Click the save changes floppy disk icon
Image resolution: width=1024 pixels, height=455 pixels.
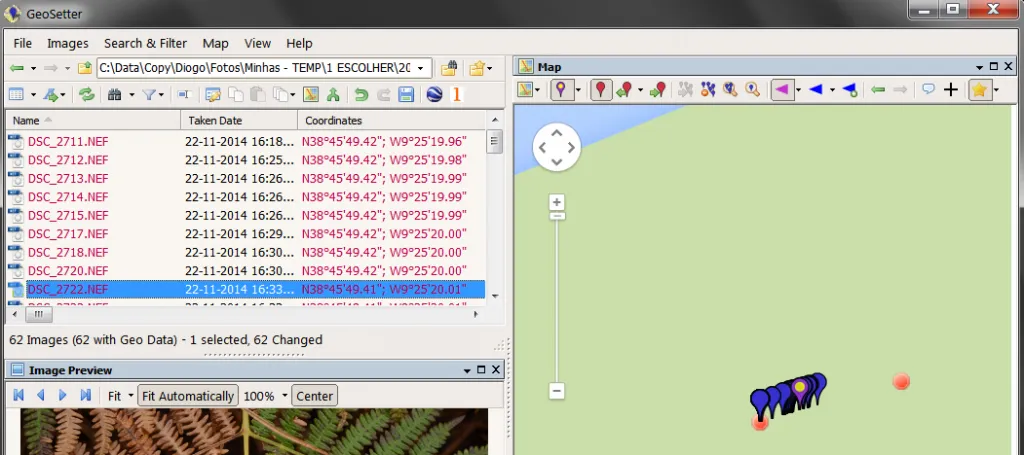406,95
